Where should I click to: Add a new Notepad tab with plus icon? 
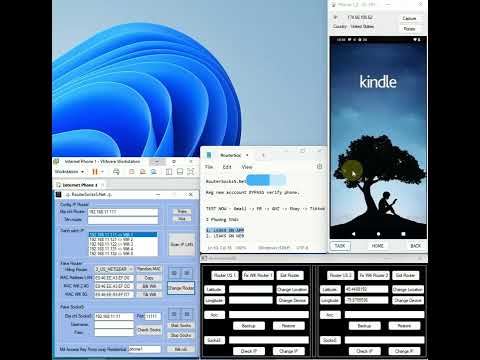click(x=263, y=155)
